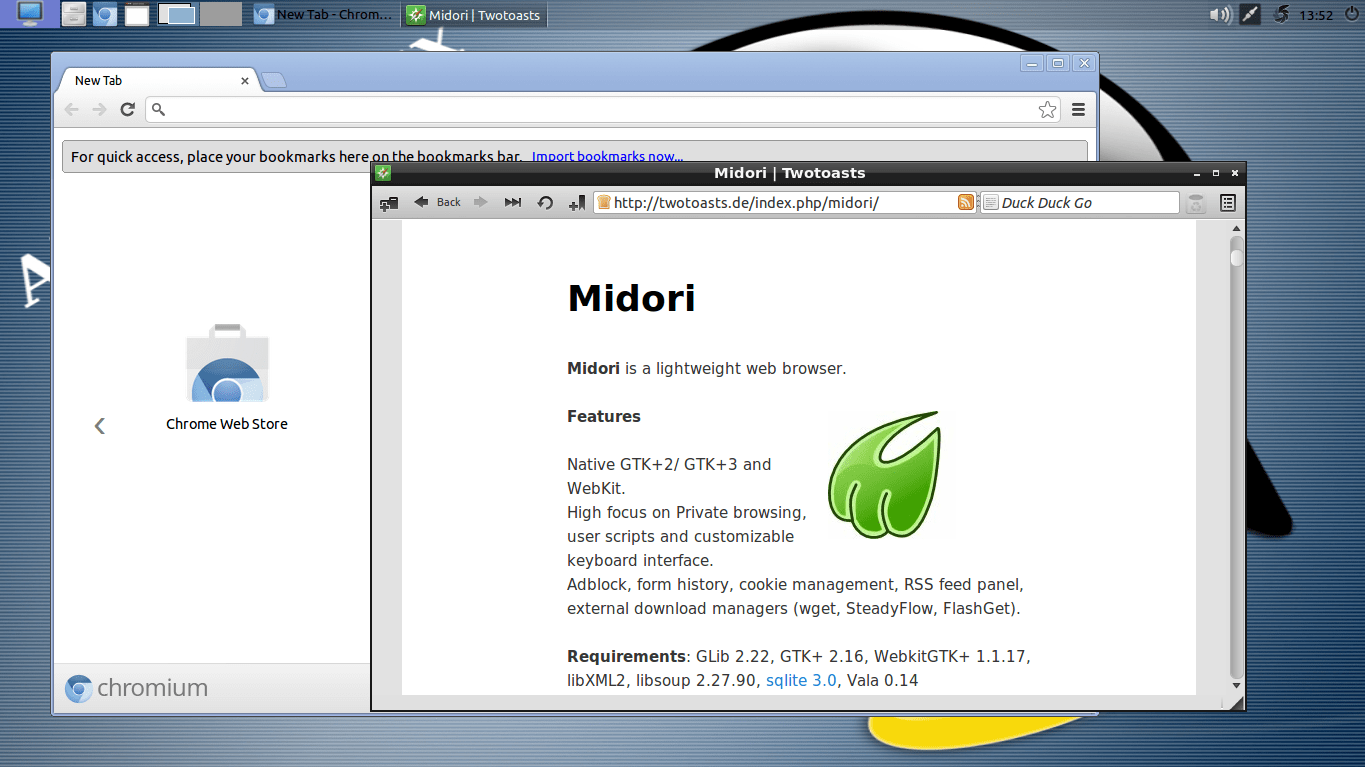Add a bookmark in Midori toolbar
1365x767 pixels.
click(x=576, y=202)
